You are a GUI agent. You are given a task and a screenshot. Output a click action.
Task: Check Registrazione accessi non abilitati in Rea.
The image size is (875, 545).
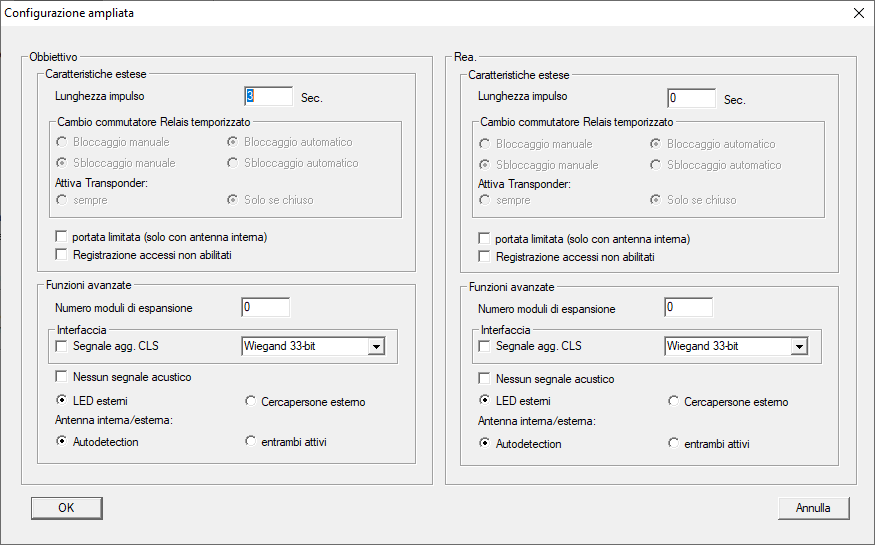486,257
